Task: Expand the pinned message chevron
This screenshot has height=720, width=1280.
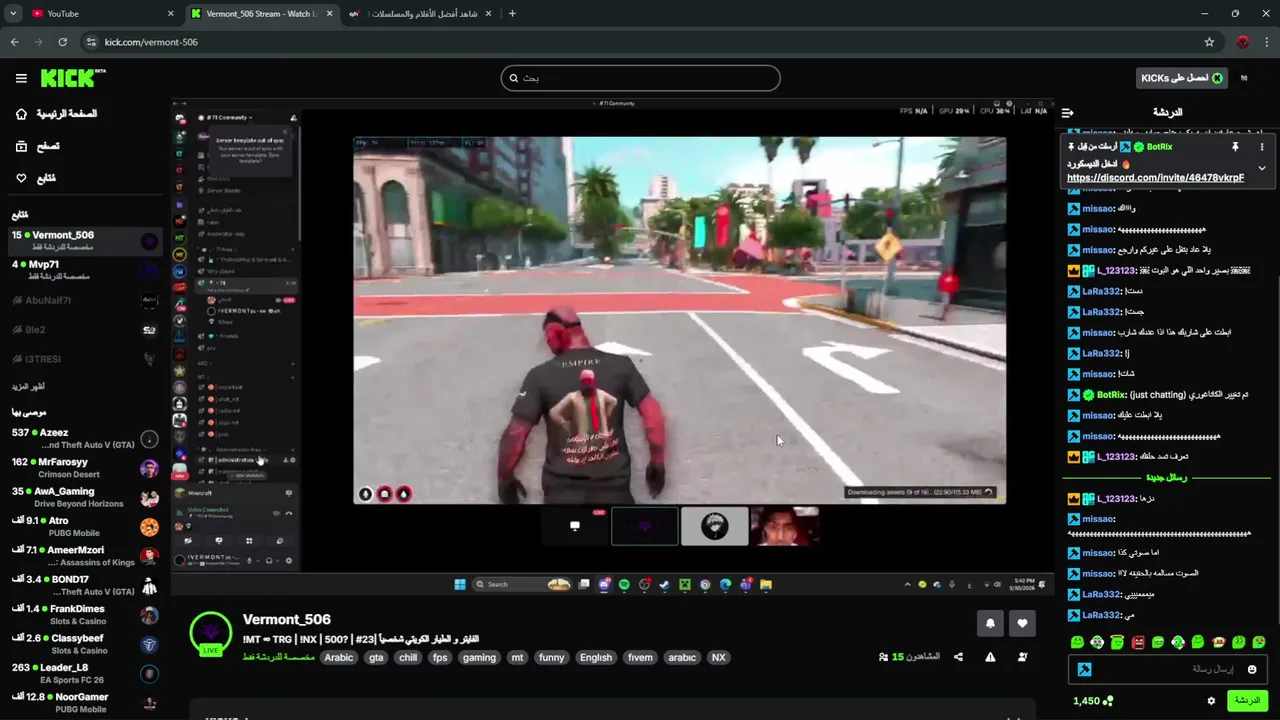Action: [x=1262, y=168]
